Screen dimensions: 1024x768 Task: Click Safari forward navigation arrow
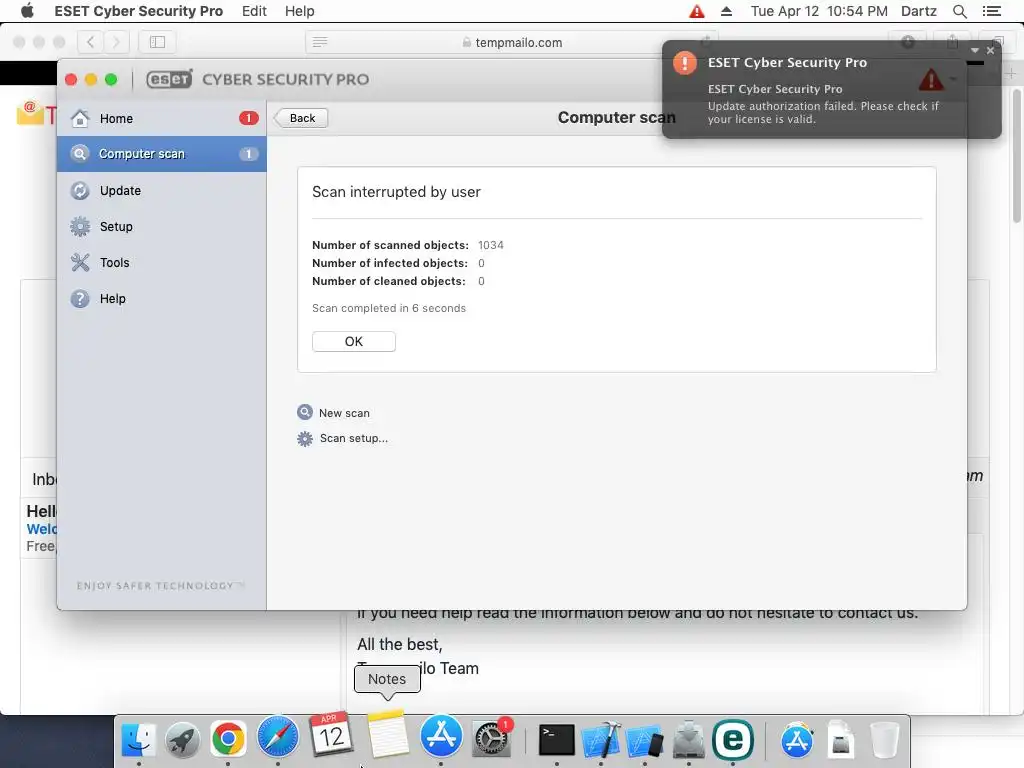click(116, 42)
